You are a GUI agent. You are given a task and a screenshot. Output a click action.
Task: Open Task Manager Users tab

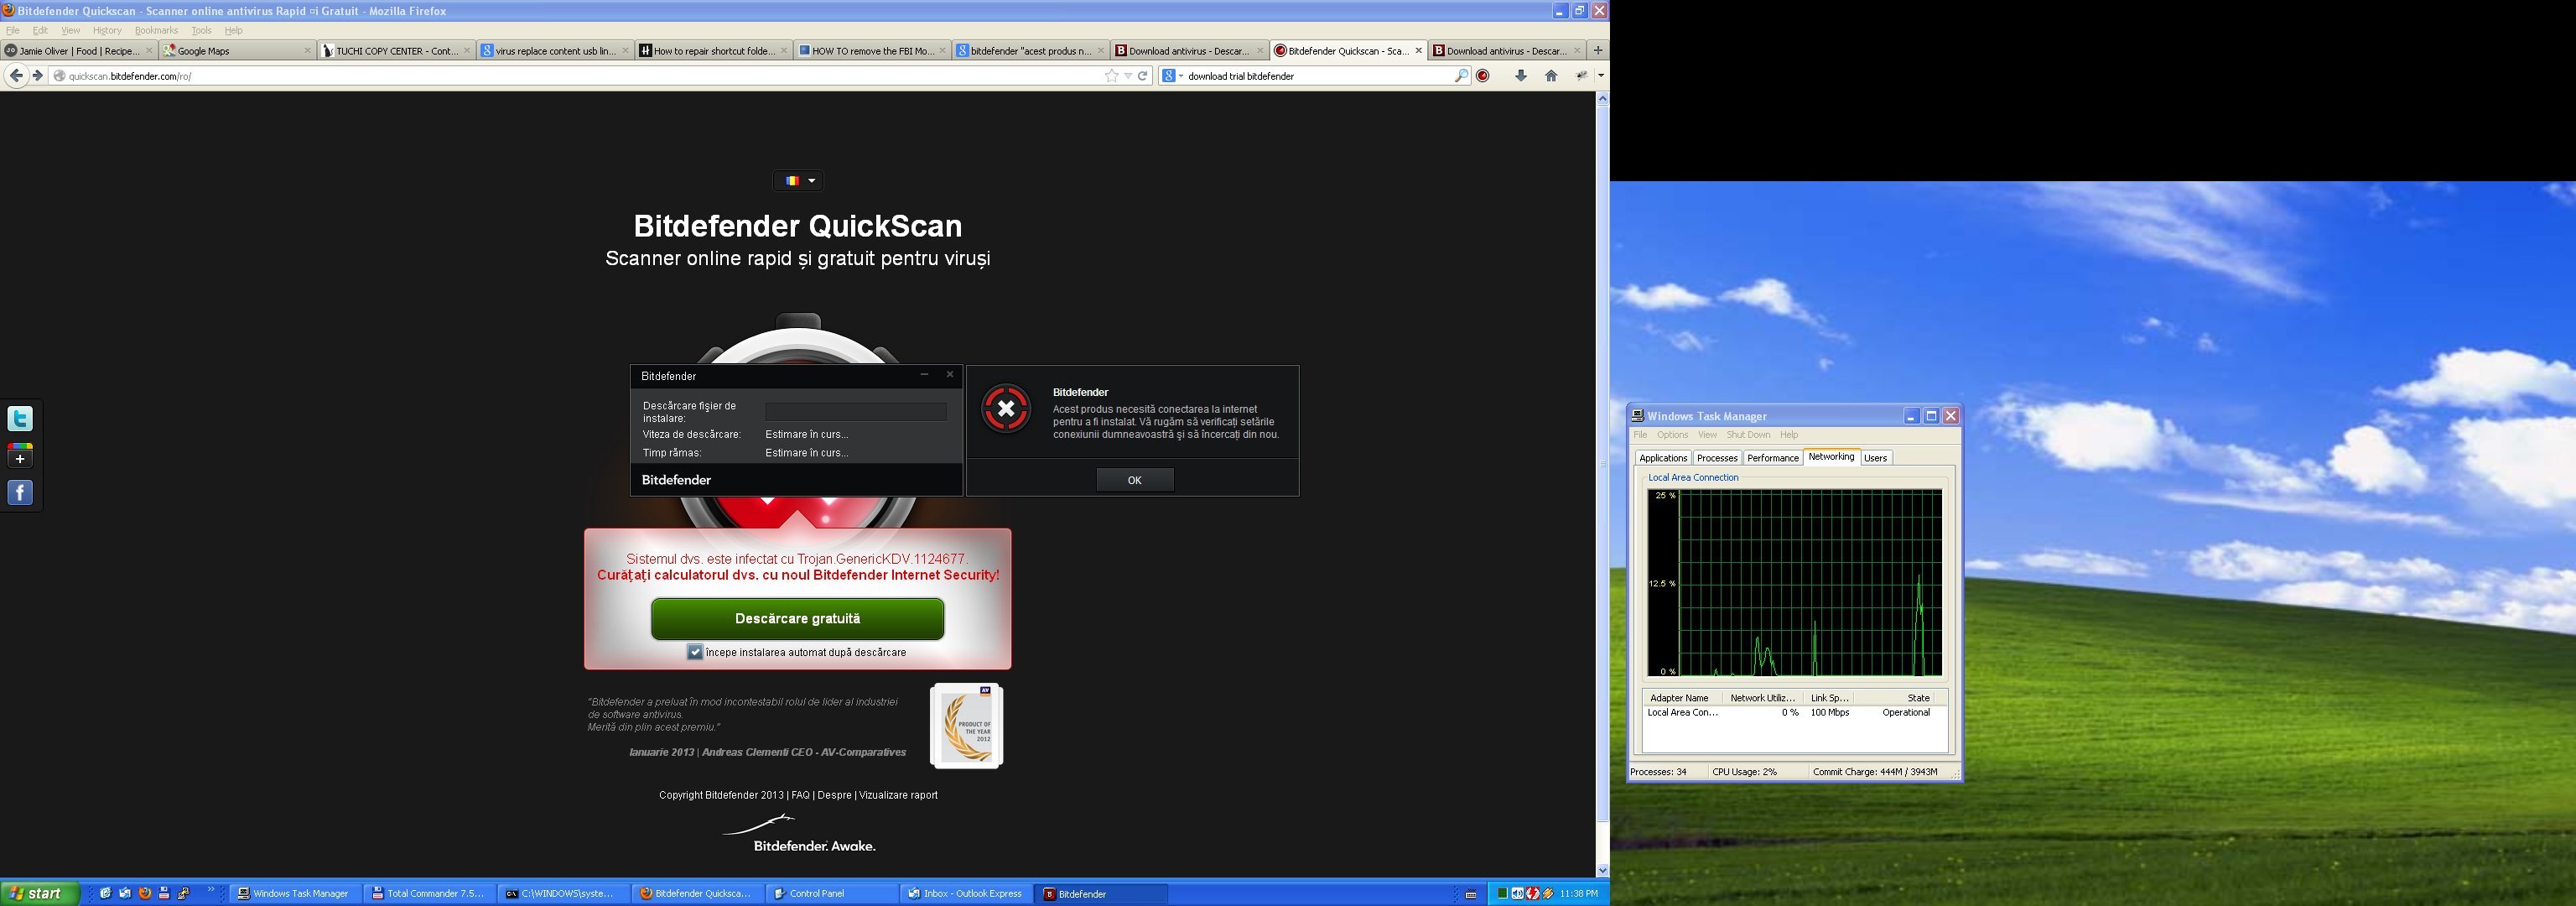(x=1875, y=458)
